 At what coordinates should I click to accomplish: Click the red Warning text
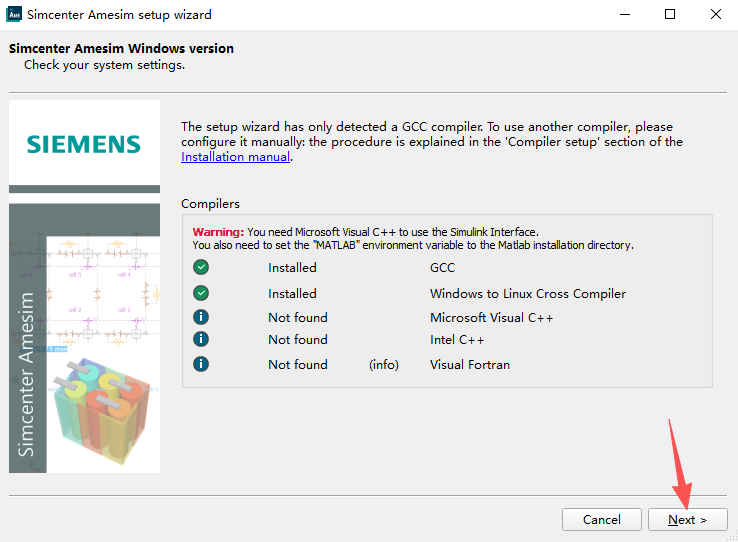tap(218, 231)
